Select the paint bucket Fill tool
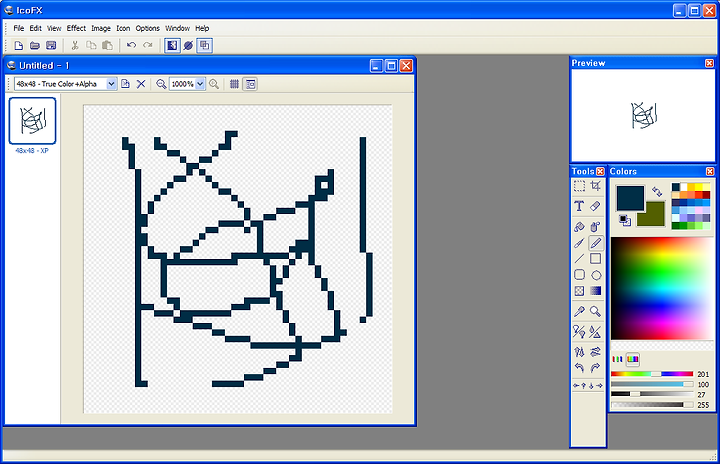The image size is (720, 464). (579, 226)
